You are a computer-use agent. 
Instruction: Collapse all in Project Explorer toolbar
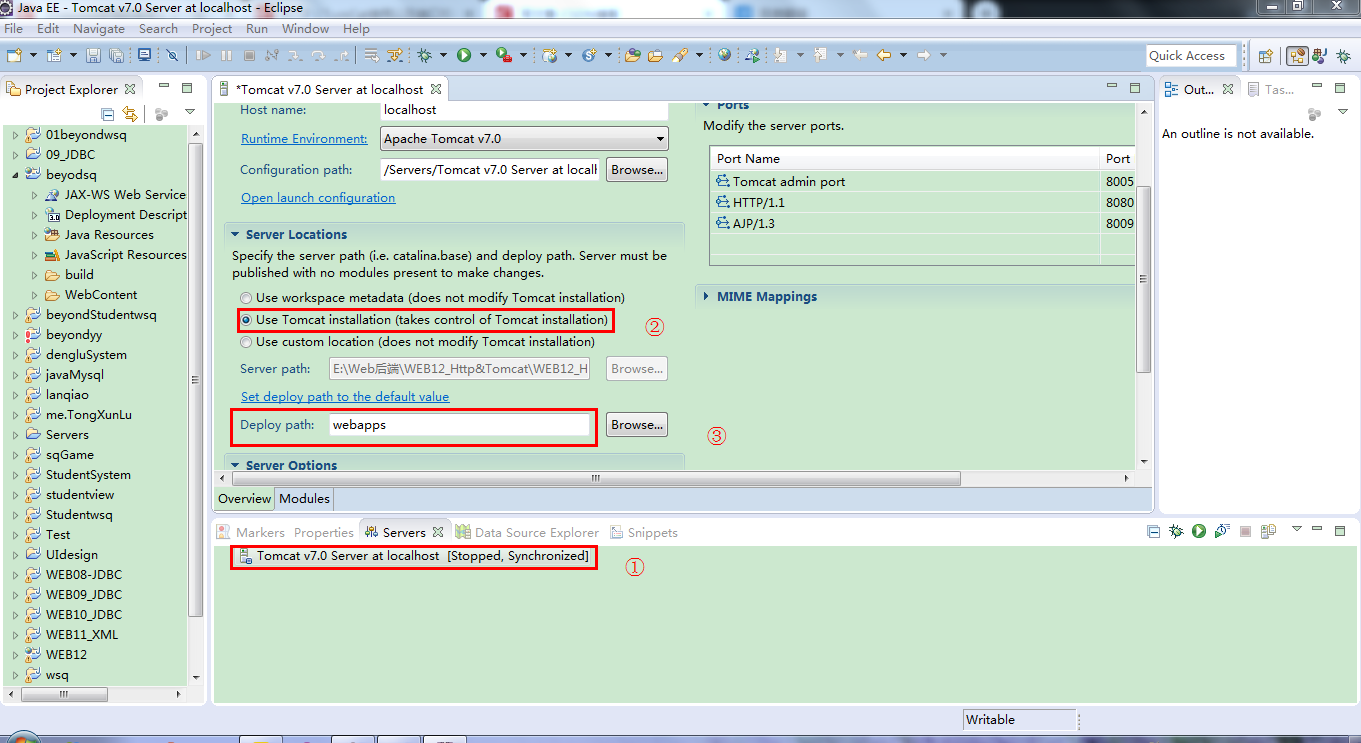[107, 113]
